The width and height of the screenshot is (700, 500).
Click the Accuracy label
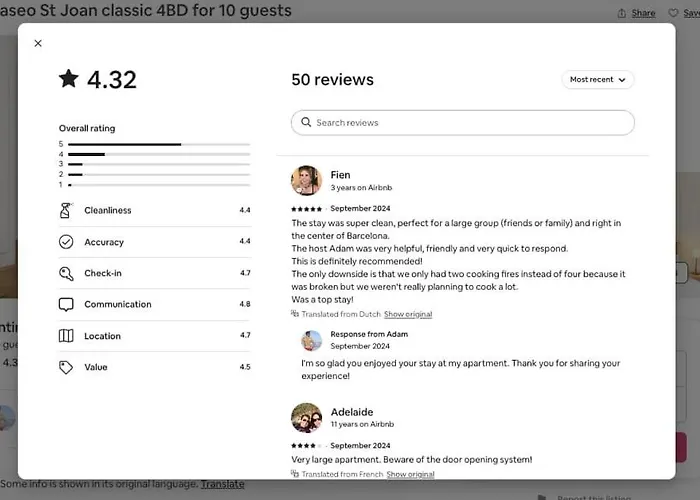click(x=104, y=242)
